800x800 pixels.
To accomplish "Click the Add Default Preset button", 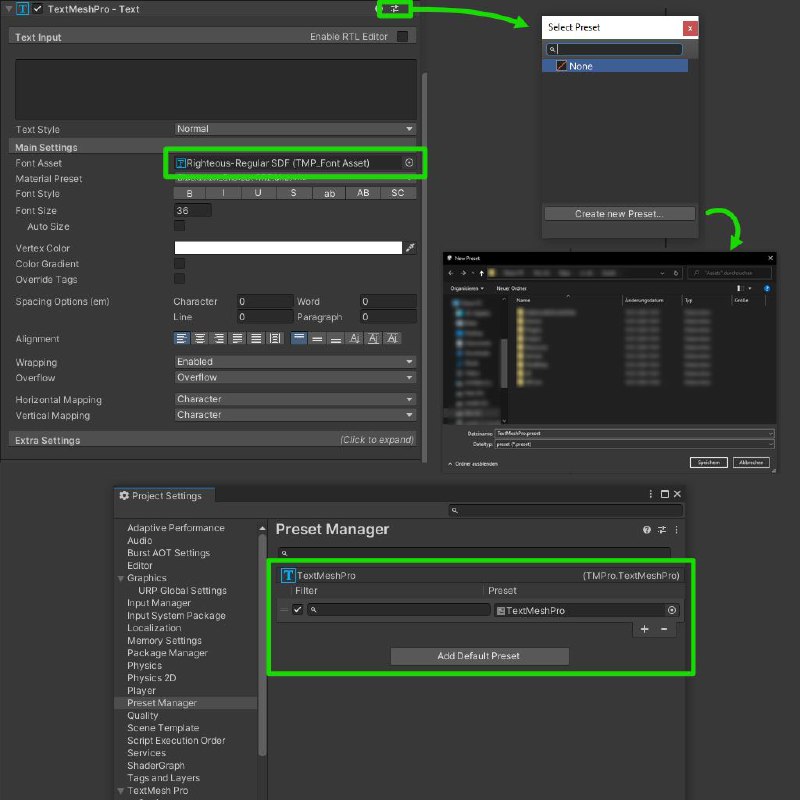I will tap(479, 656).
